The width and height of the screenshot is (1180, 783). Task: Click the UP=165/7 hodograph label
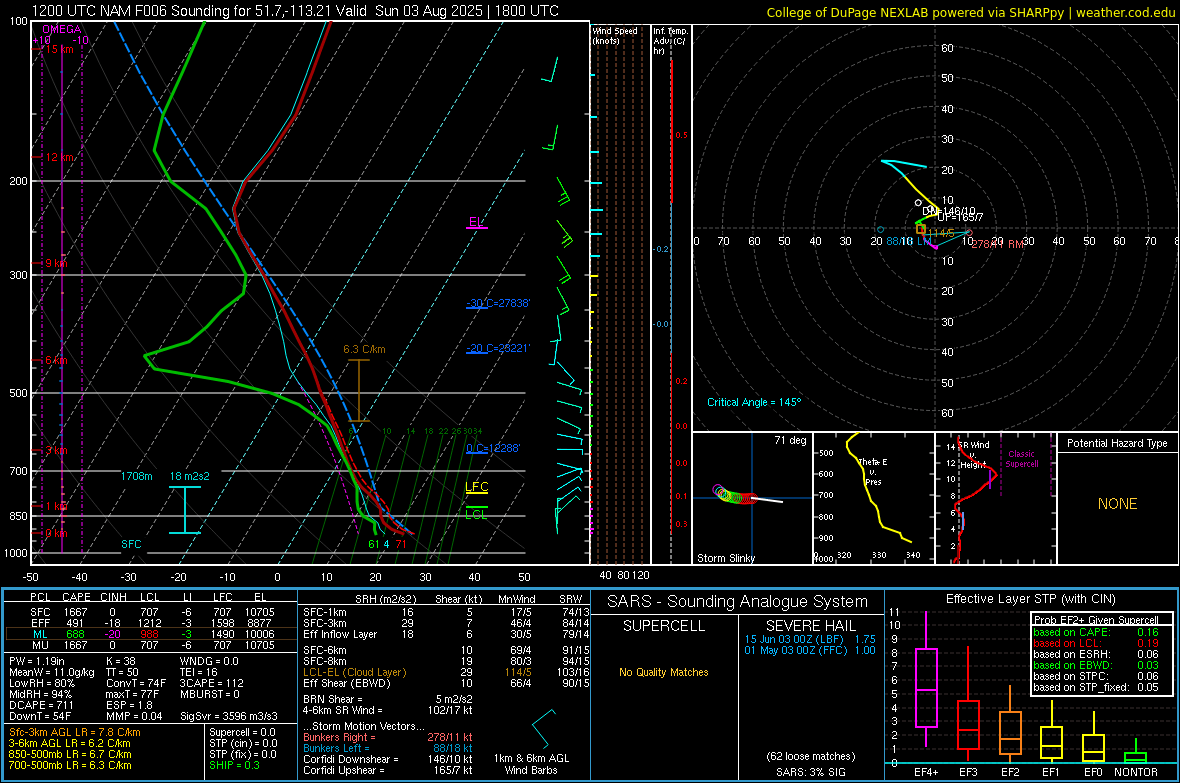point(960,217)
